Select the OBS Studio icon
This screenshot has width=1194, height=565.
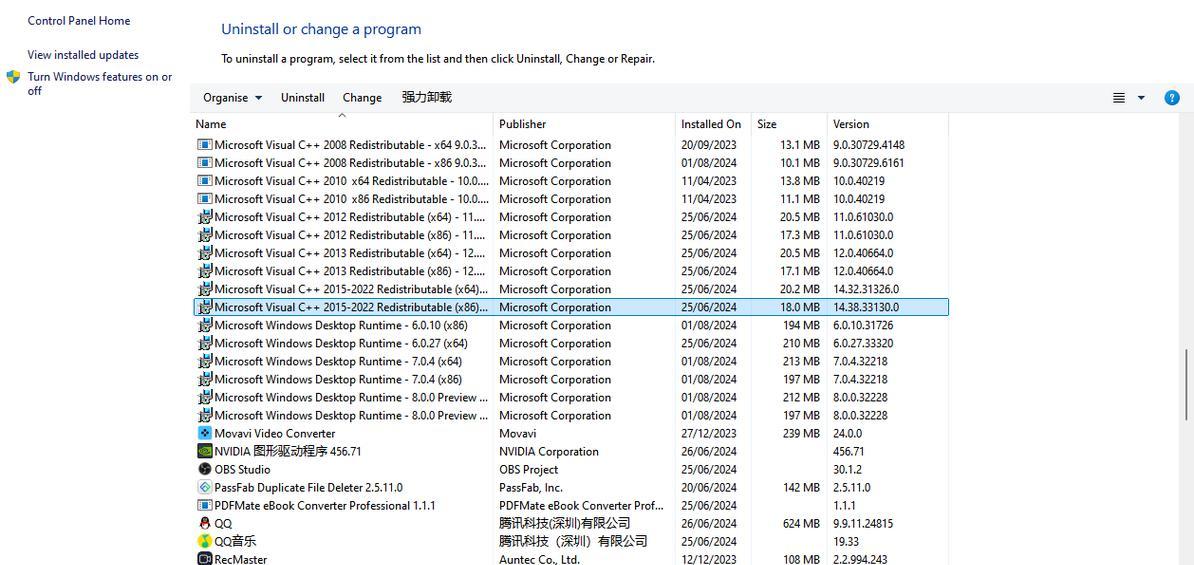(x=205, y=469)
